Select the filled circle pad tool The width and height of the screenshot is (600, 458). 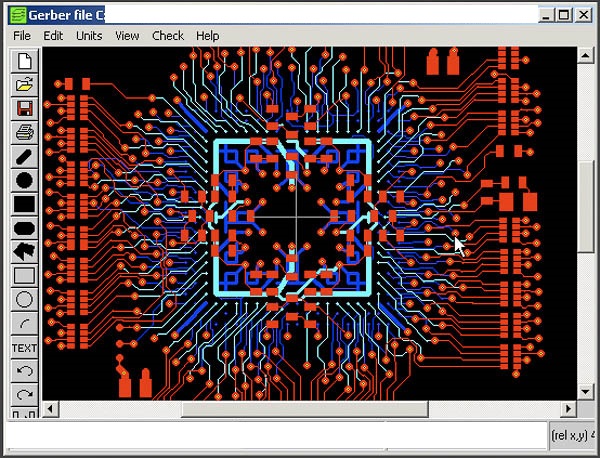[x=24, y=180]
